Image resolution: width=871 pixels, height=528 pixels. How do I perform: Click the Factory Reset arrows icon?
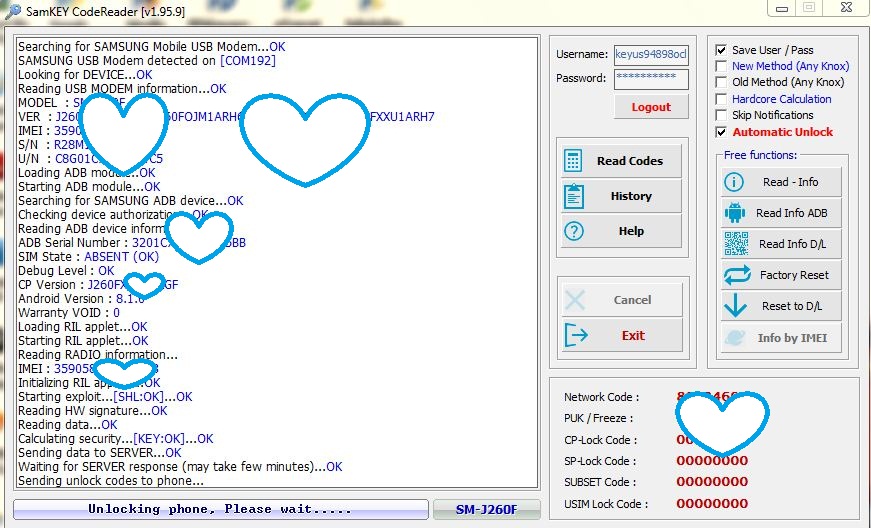coord(737,275)
